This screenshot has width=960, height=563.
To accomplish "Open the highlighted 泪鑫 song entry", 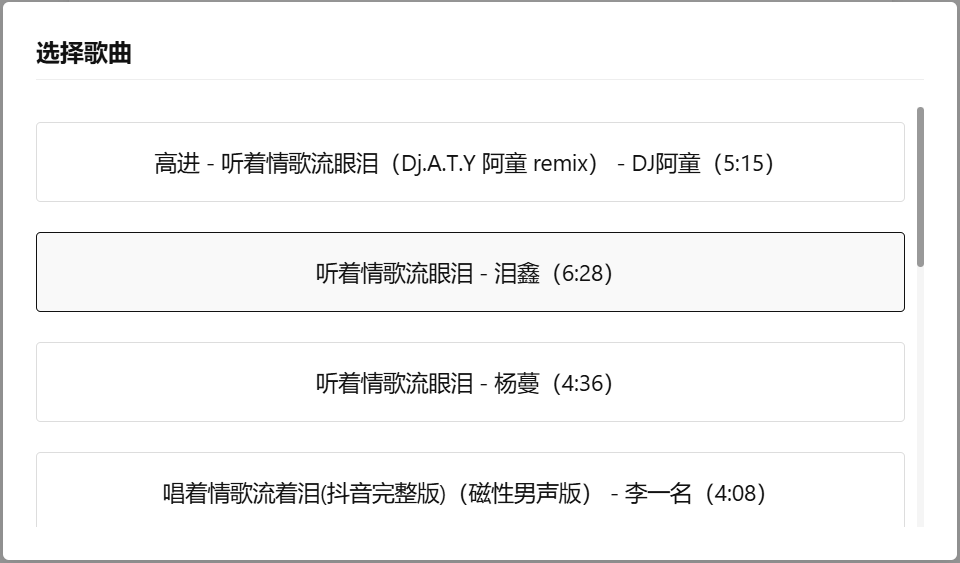I will pos(470,272).
